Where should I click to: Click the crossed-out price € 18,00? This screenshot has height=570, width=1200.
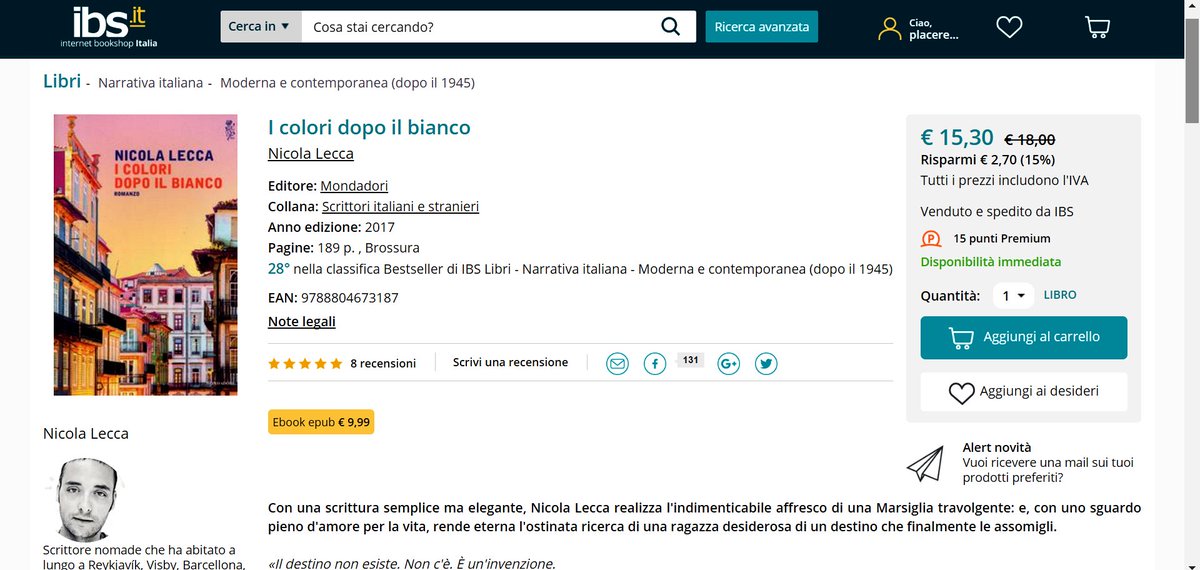pos(1030,140)
